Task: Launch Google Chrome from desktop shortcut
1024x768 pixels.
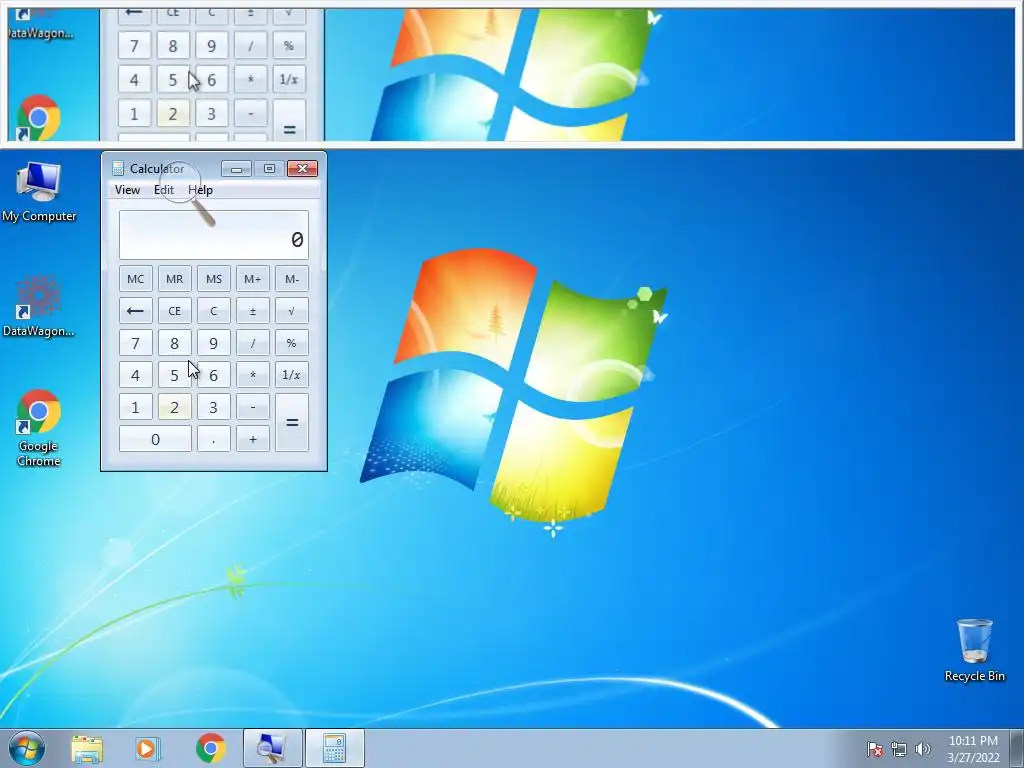Action: click(39, 428)
